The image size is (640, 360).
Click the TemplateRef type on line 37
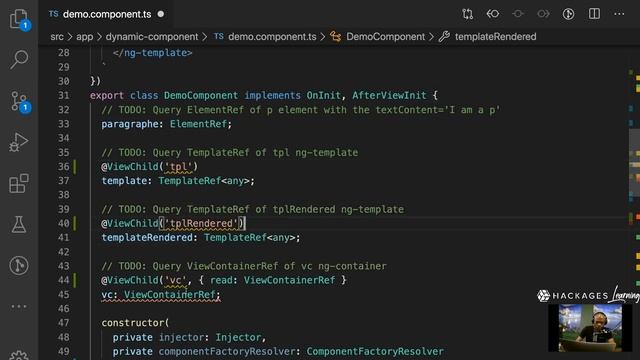coord(189,181)
